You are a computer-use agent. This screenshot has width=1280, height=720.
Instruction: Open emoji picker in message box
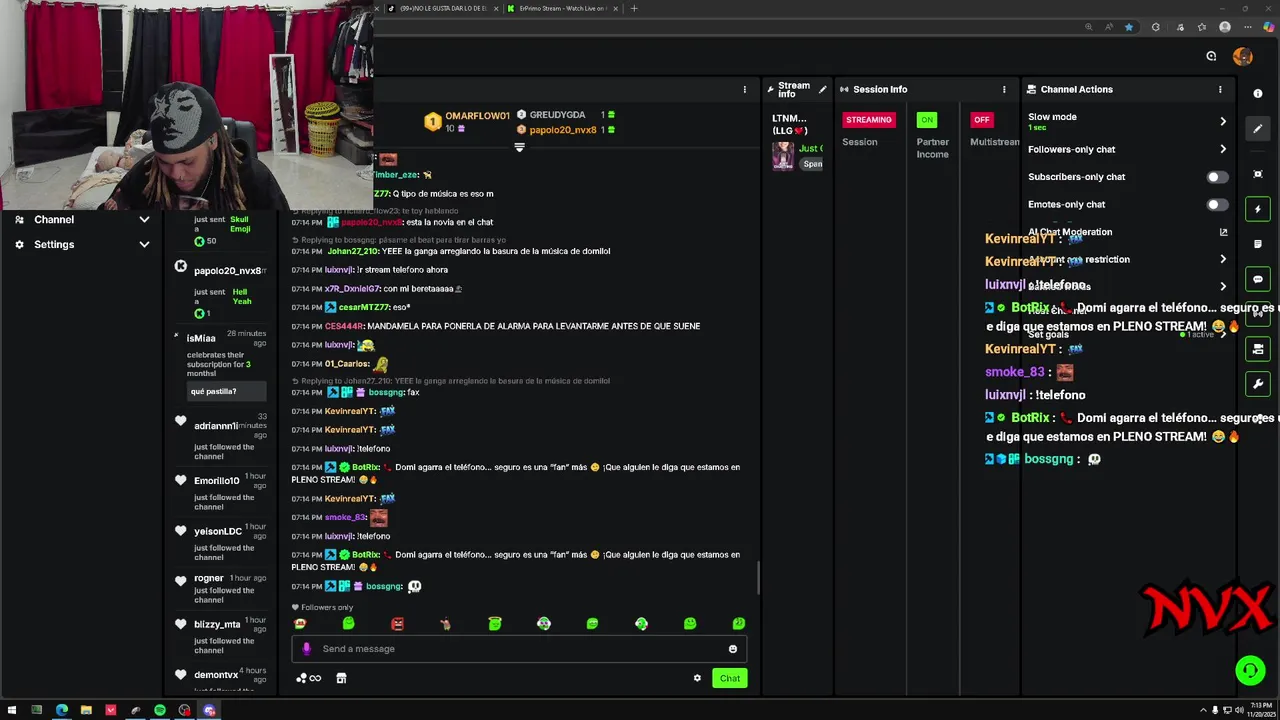pos(733,649)
